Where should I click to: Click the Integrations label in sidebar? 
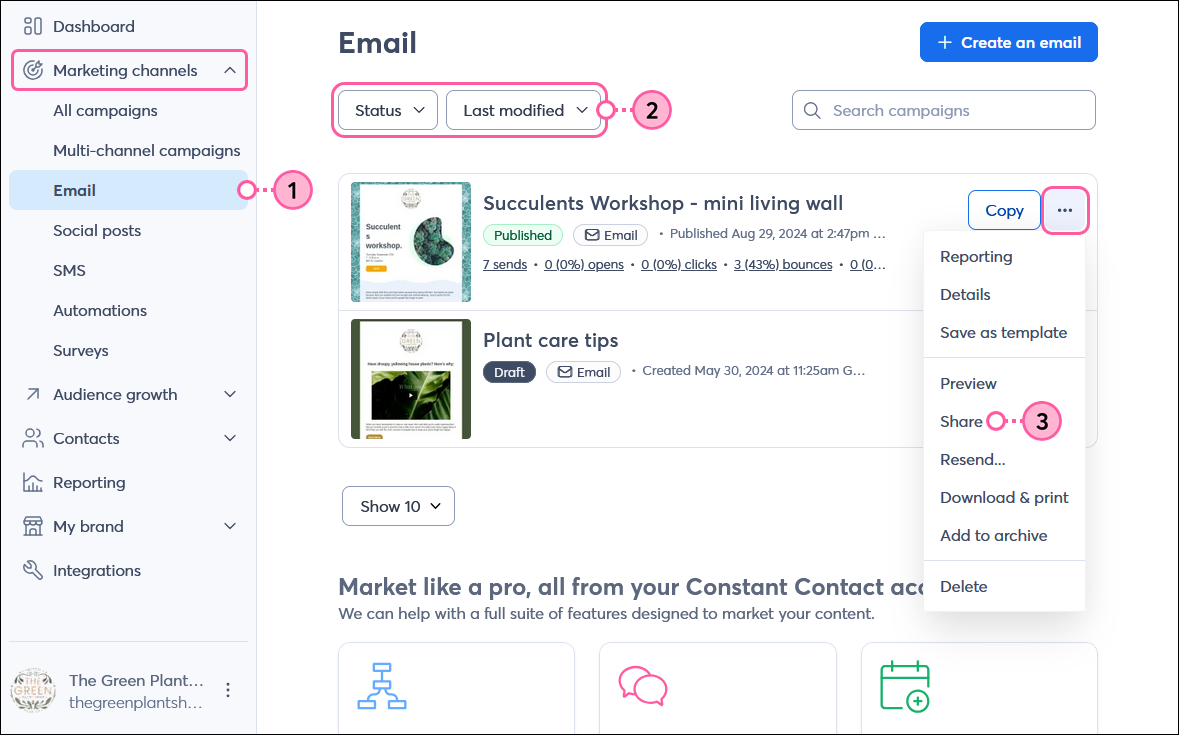point(97,570)
